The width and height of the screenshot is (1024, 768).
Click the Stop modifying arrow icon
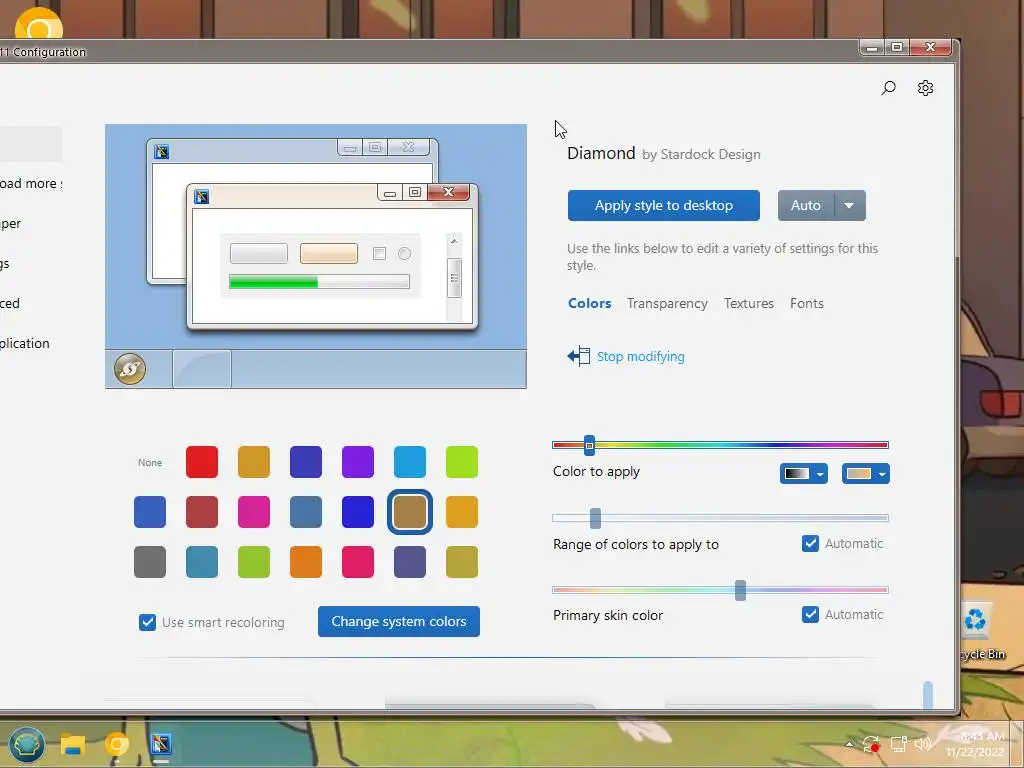point(579,356)
